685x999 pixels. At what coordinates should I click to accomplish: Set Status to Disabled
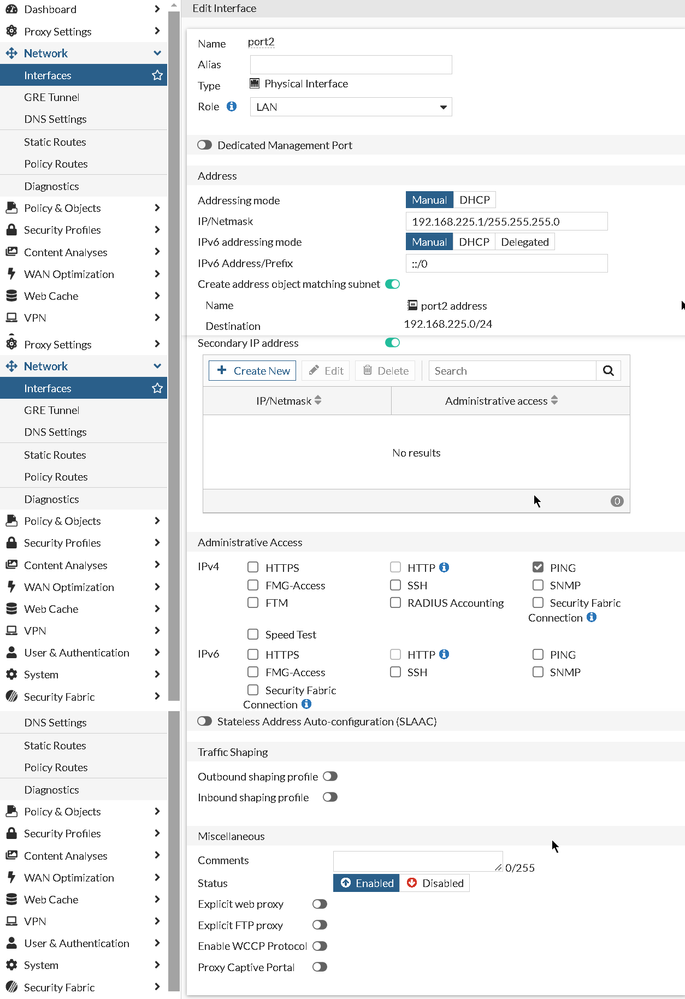(x=436, y=884)
